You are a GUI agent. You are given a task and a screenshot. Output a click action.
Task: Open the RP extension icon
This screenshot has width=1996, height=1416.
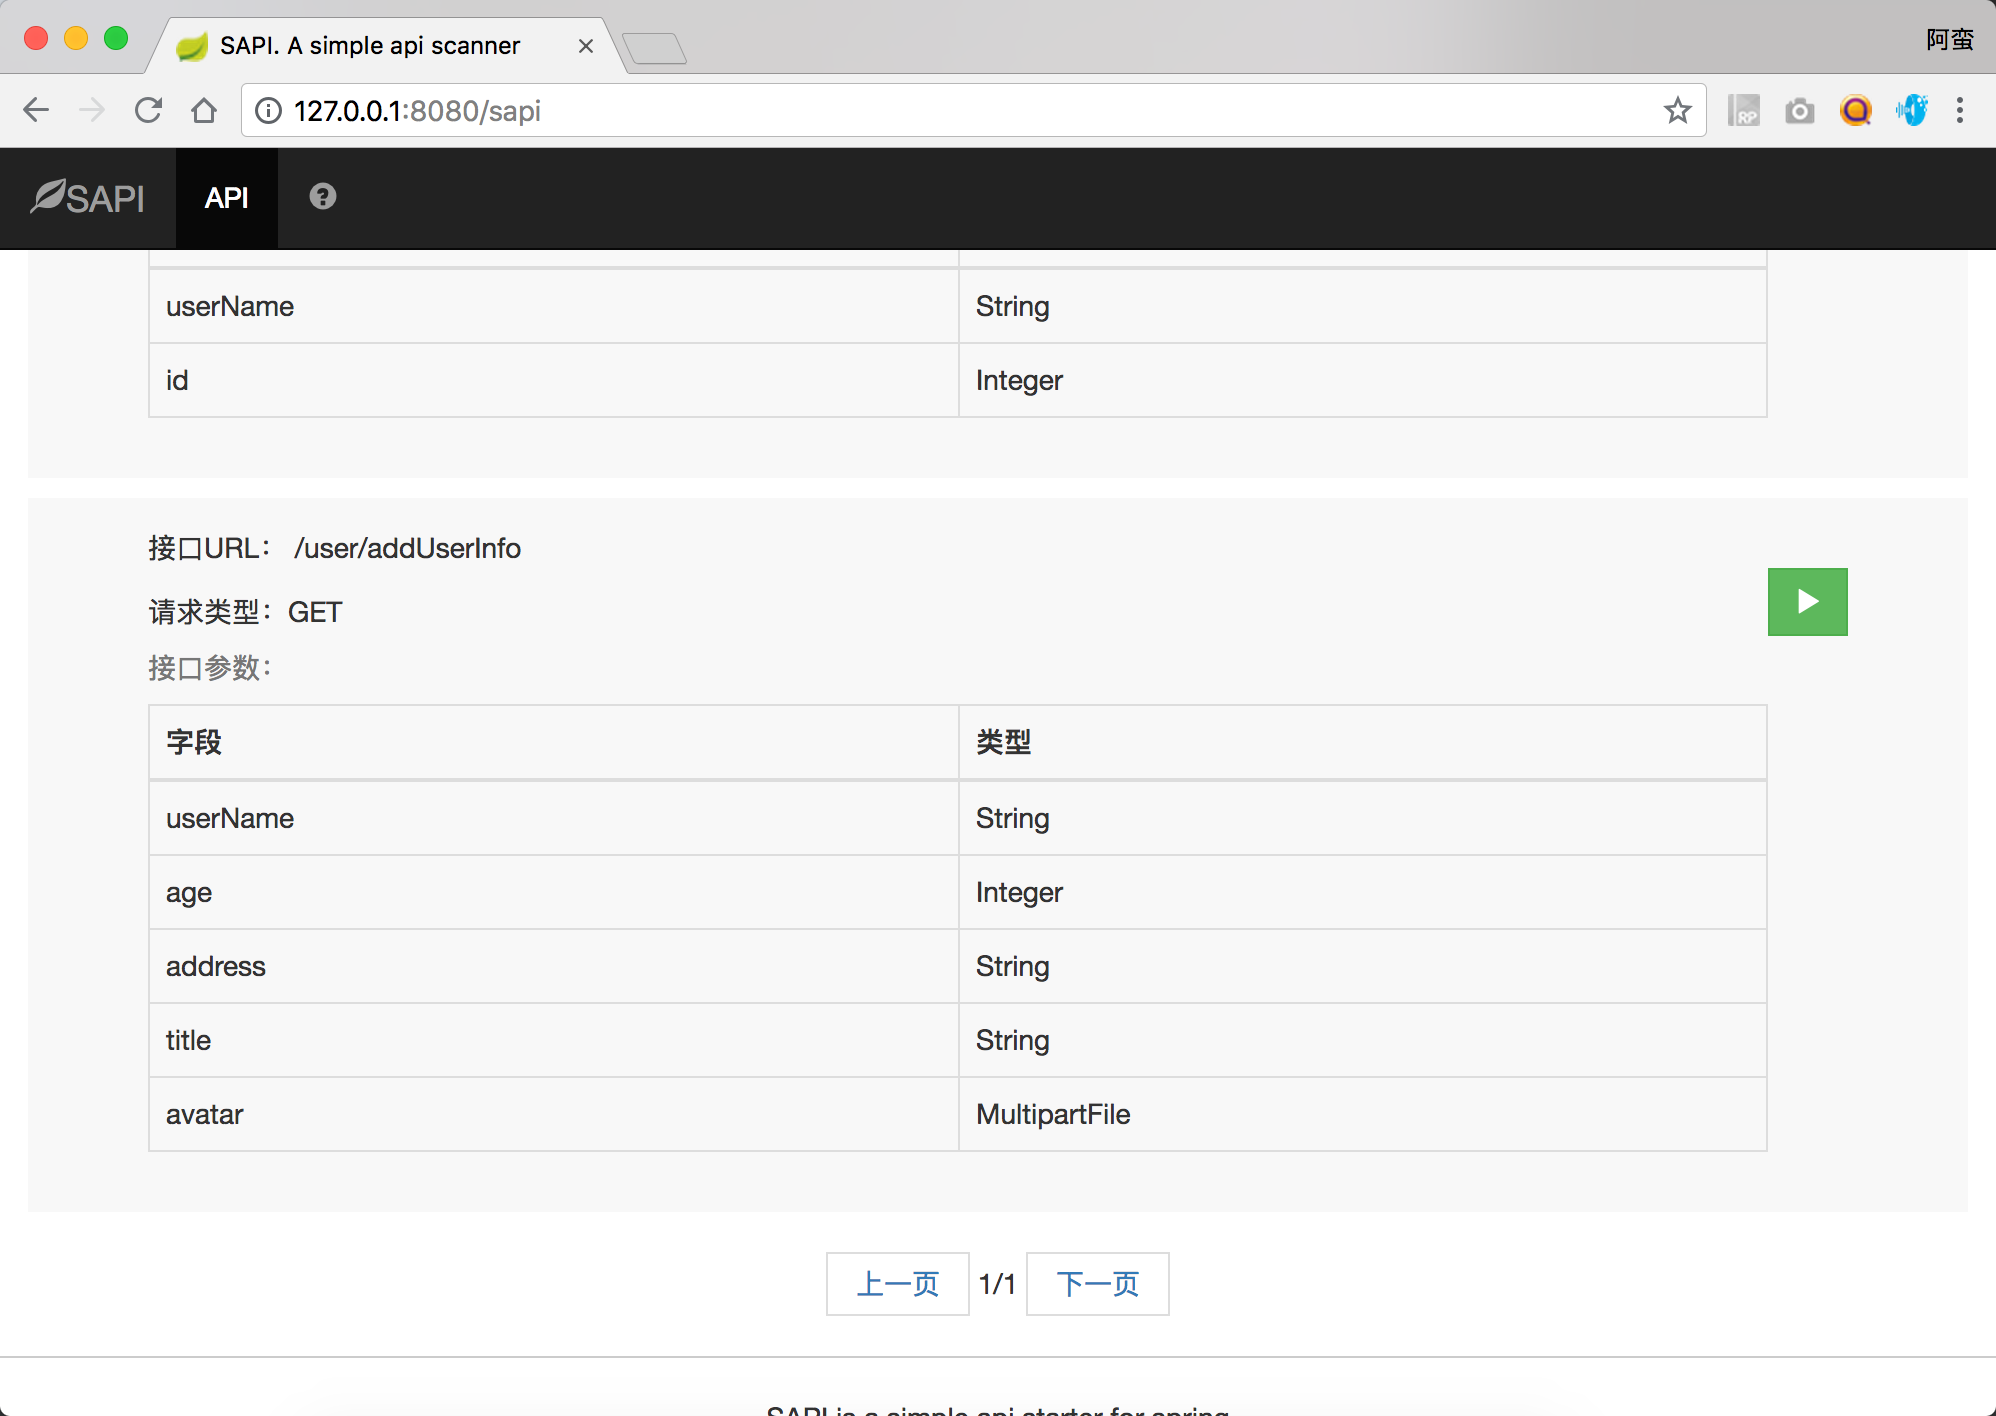[x=1743, y=110]
